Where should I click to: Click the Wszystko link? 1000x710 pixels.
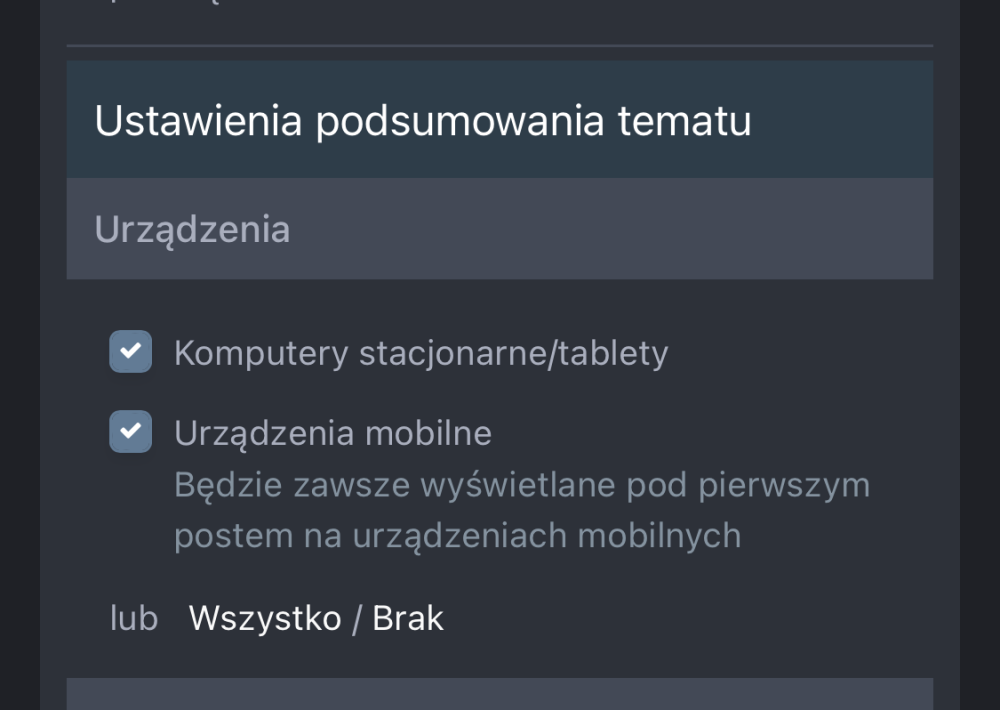point(265,618)
